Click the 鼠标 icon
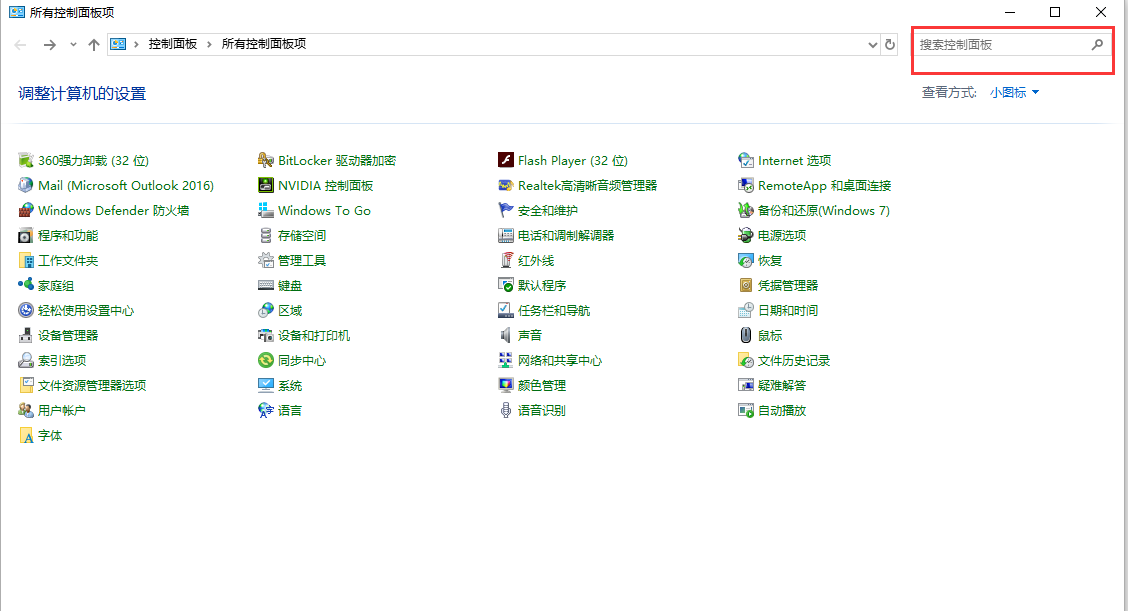Viewport: 1128px width, 611px height. point(745,335)
